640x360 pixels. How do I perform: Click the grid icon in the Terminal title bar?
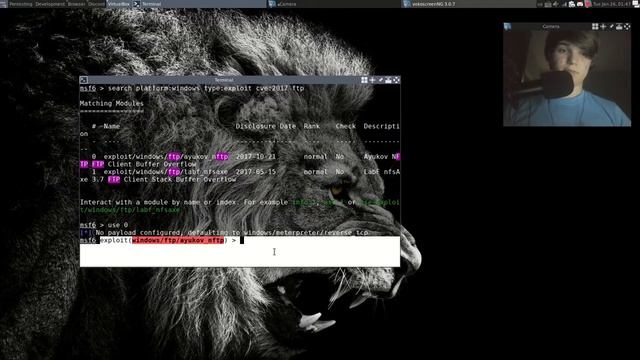[364, 80]
